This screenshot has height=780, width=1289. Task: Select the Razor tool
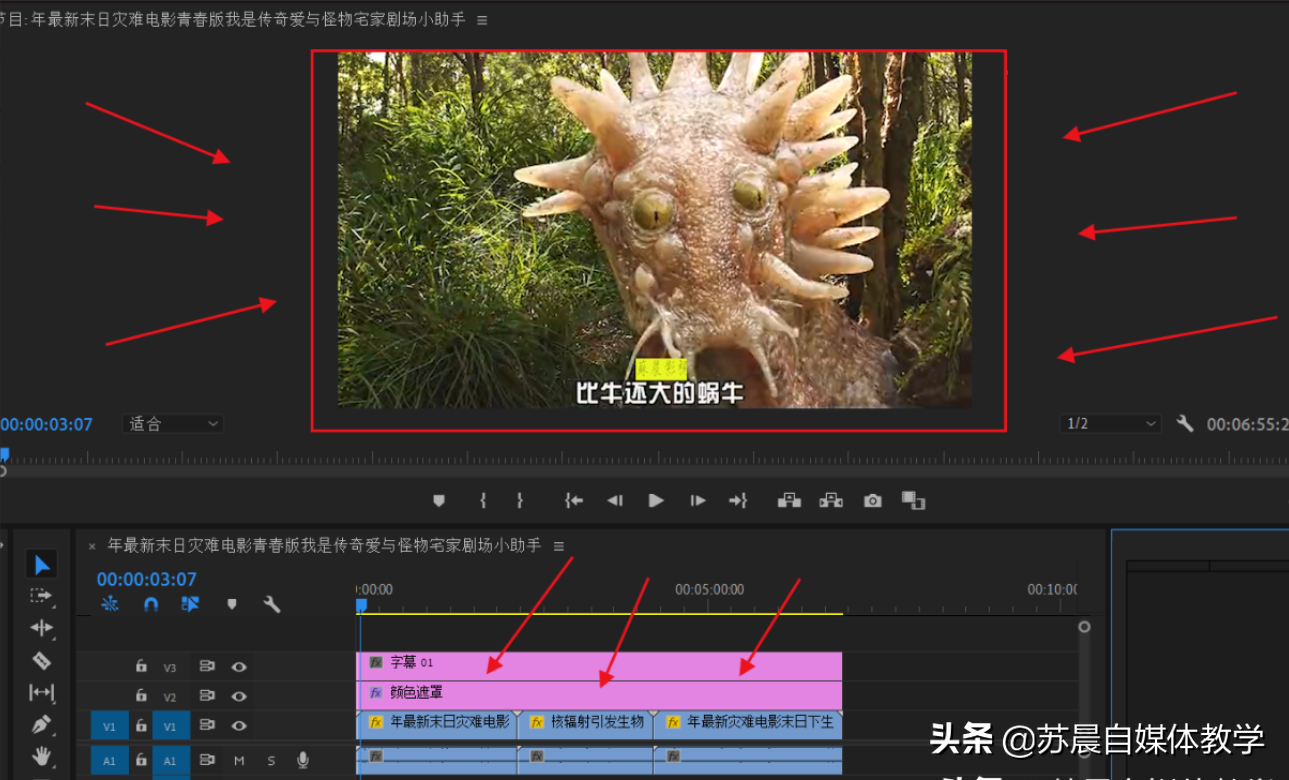(41, 660)
